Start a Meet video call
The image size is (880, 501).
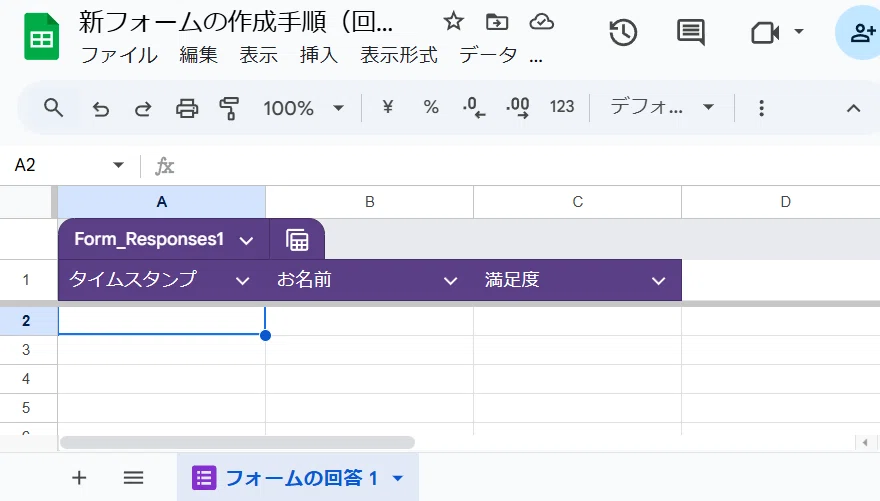pyautogui.click(x=765, y=33)
